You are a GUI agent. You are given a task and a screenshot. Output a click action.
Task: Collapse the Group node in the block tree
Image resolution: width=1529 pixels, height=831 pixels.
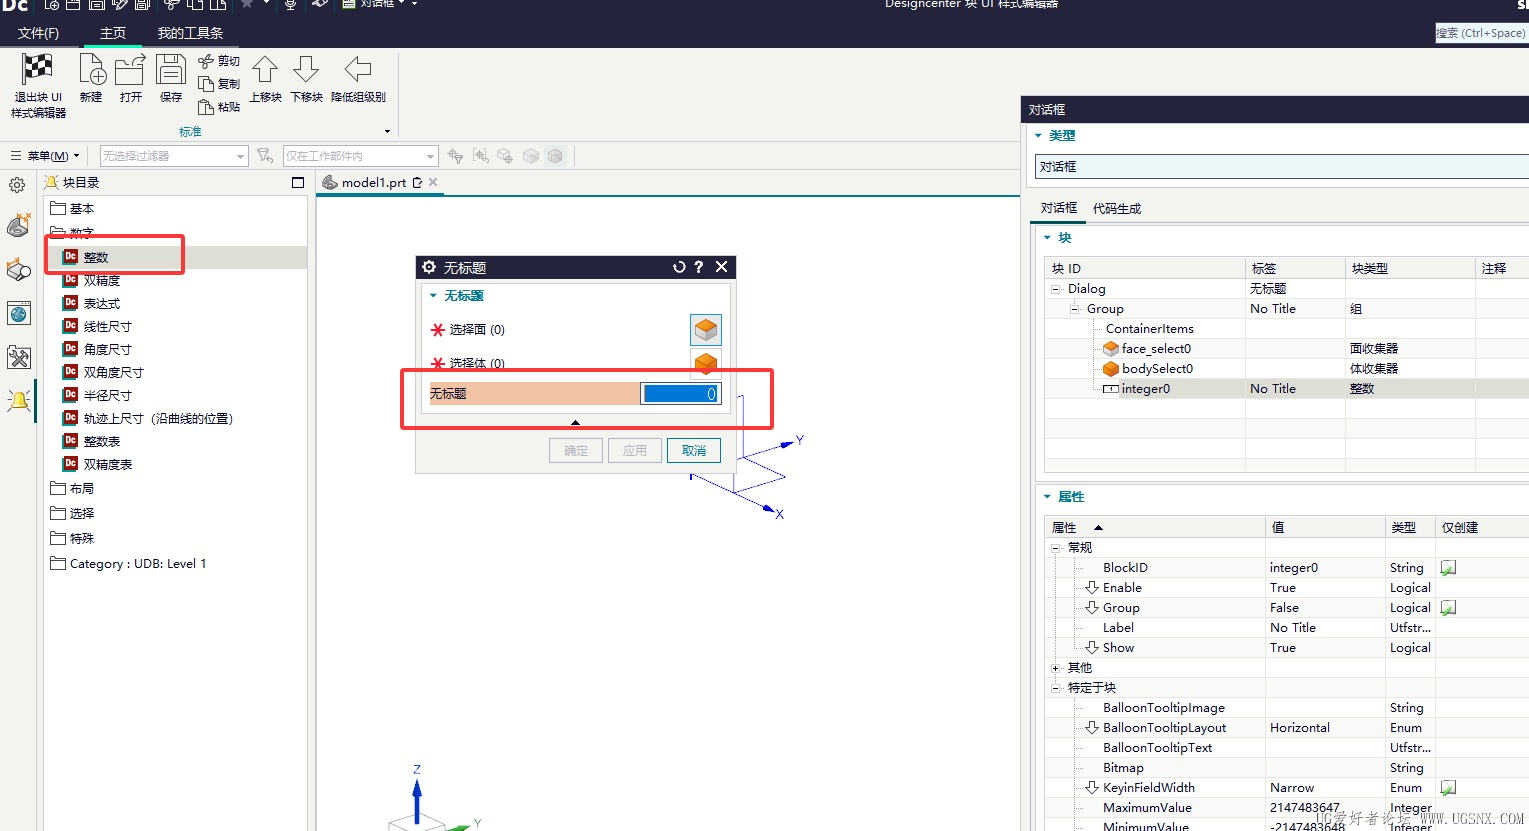click(1075, 309)
